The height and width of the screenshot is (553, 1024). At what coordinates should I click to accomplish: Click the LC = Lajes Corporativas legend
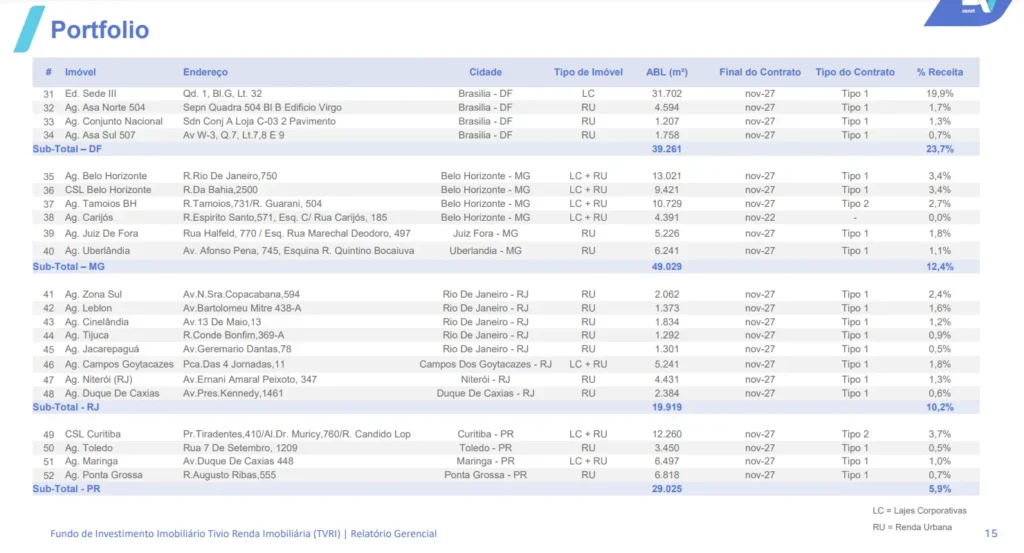[919, 511]
